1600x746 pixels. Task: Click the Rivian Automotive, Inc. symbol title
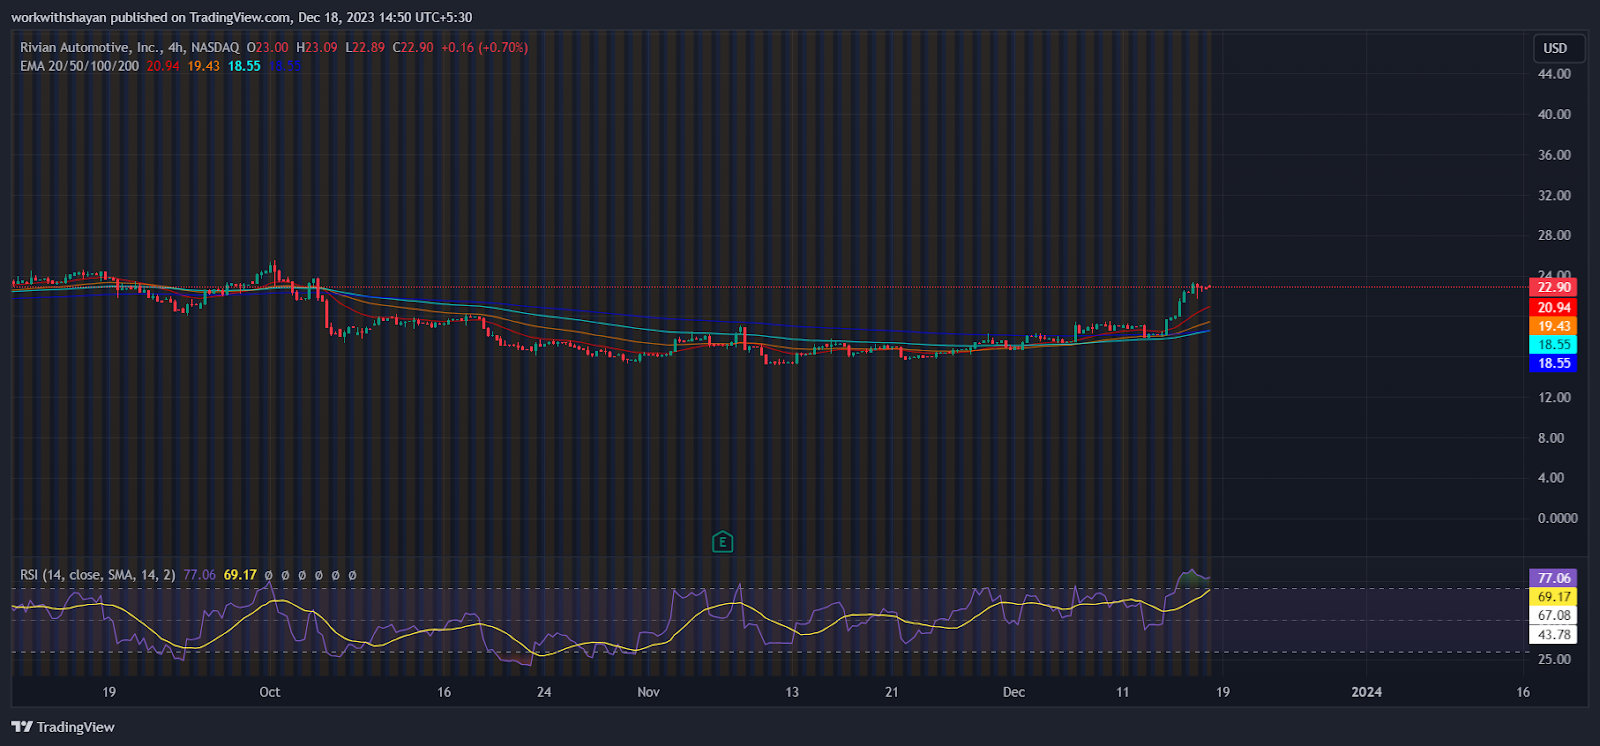click(89, 47)
